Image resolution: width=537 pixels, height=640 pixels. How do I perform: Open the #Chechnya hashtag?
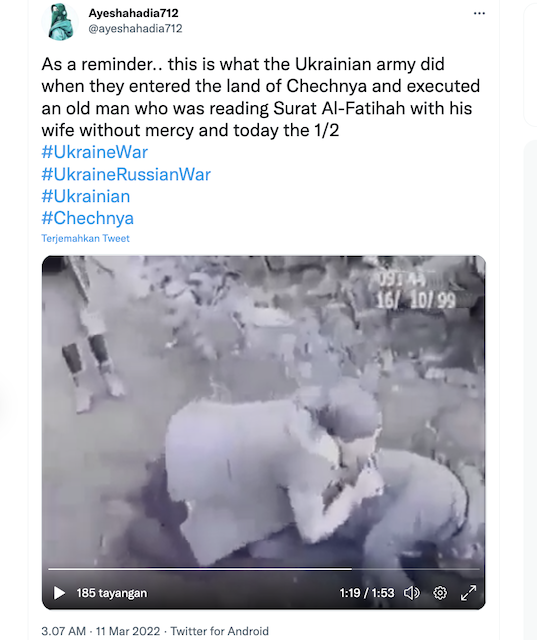88,218
